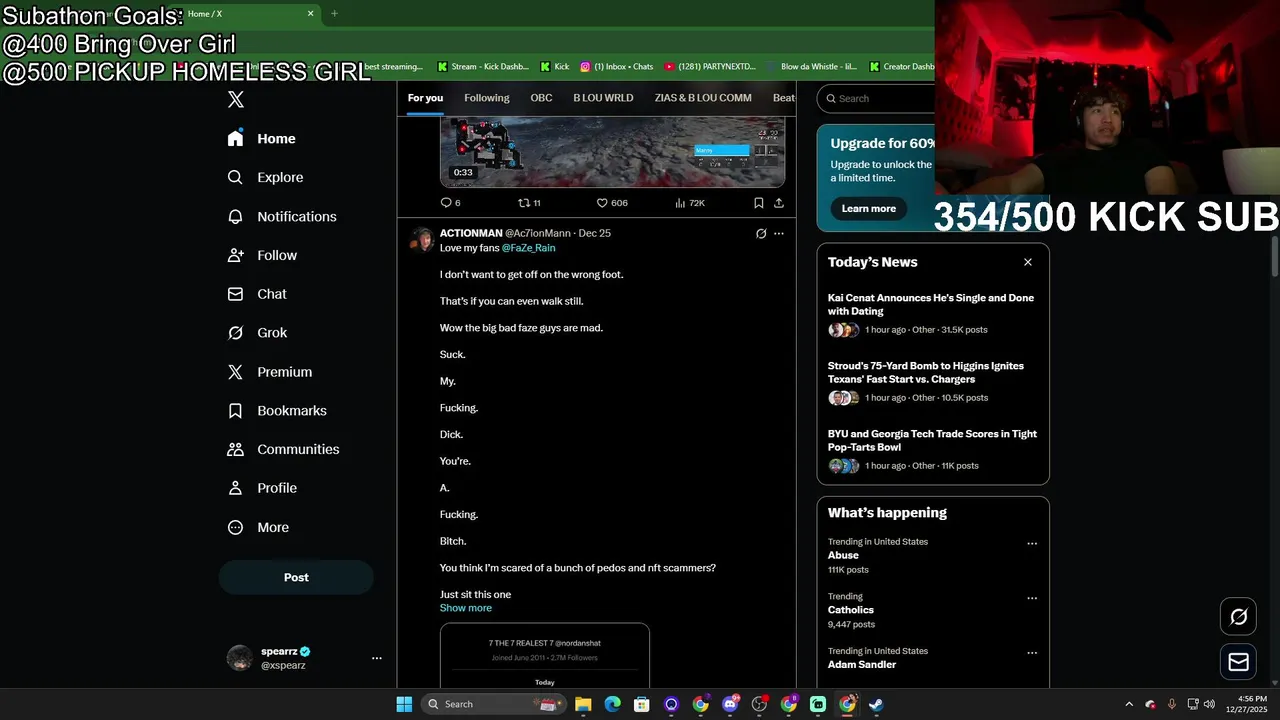Image resolution: width=1280 pixels, height=720 pixels.
Task: Play the video showing 0:33
Action: pos(612,152)
